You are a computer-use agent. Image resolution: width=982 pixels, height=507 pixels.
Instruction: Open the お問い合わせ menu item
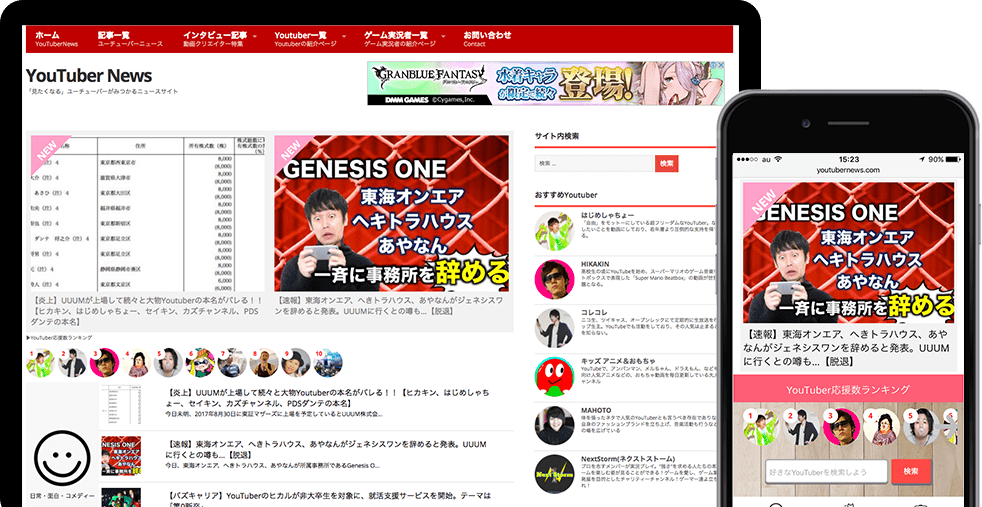pyautogui.click(x=487, y=39)
